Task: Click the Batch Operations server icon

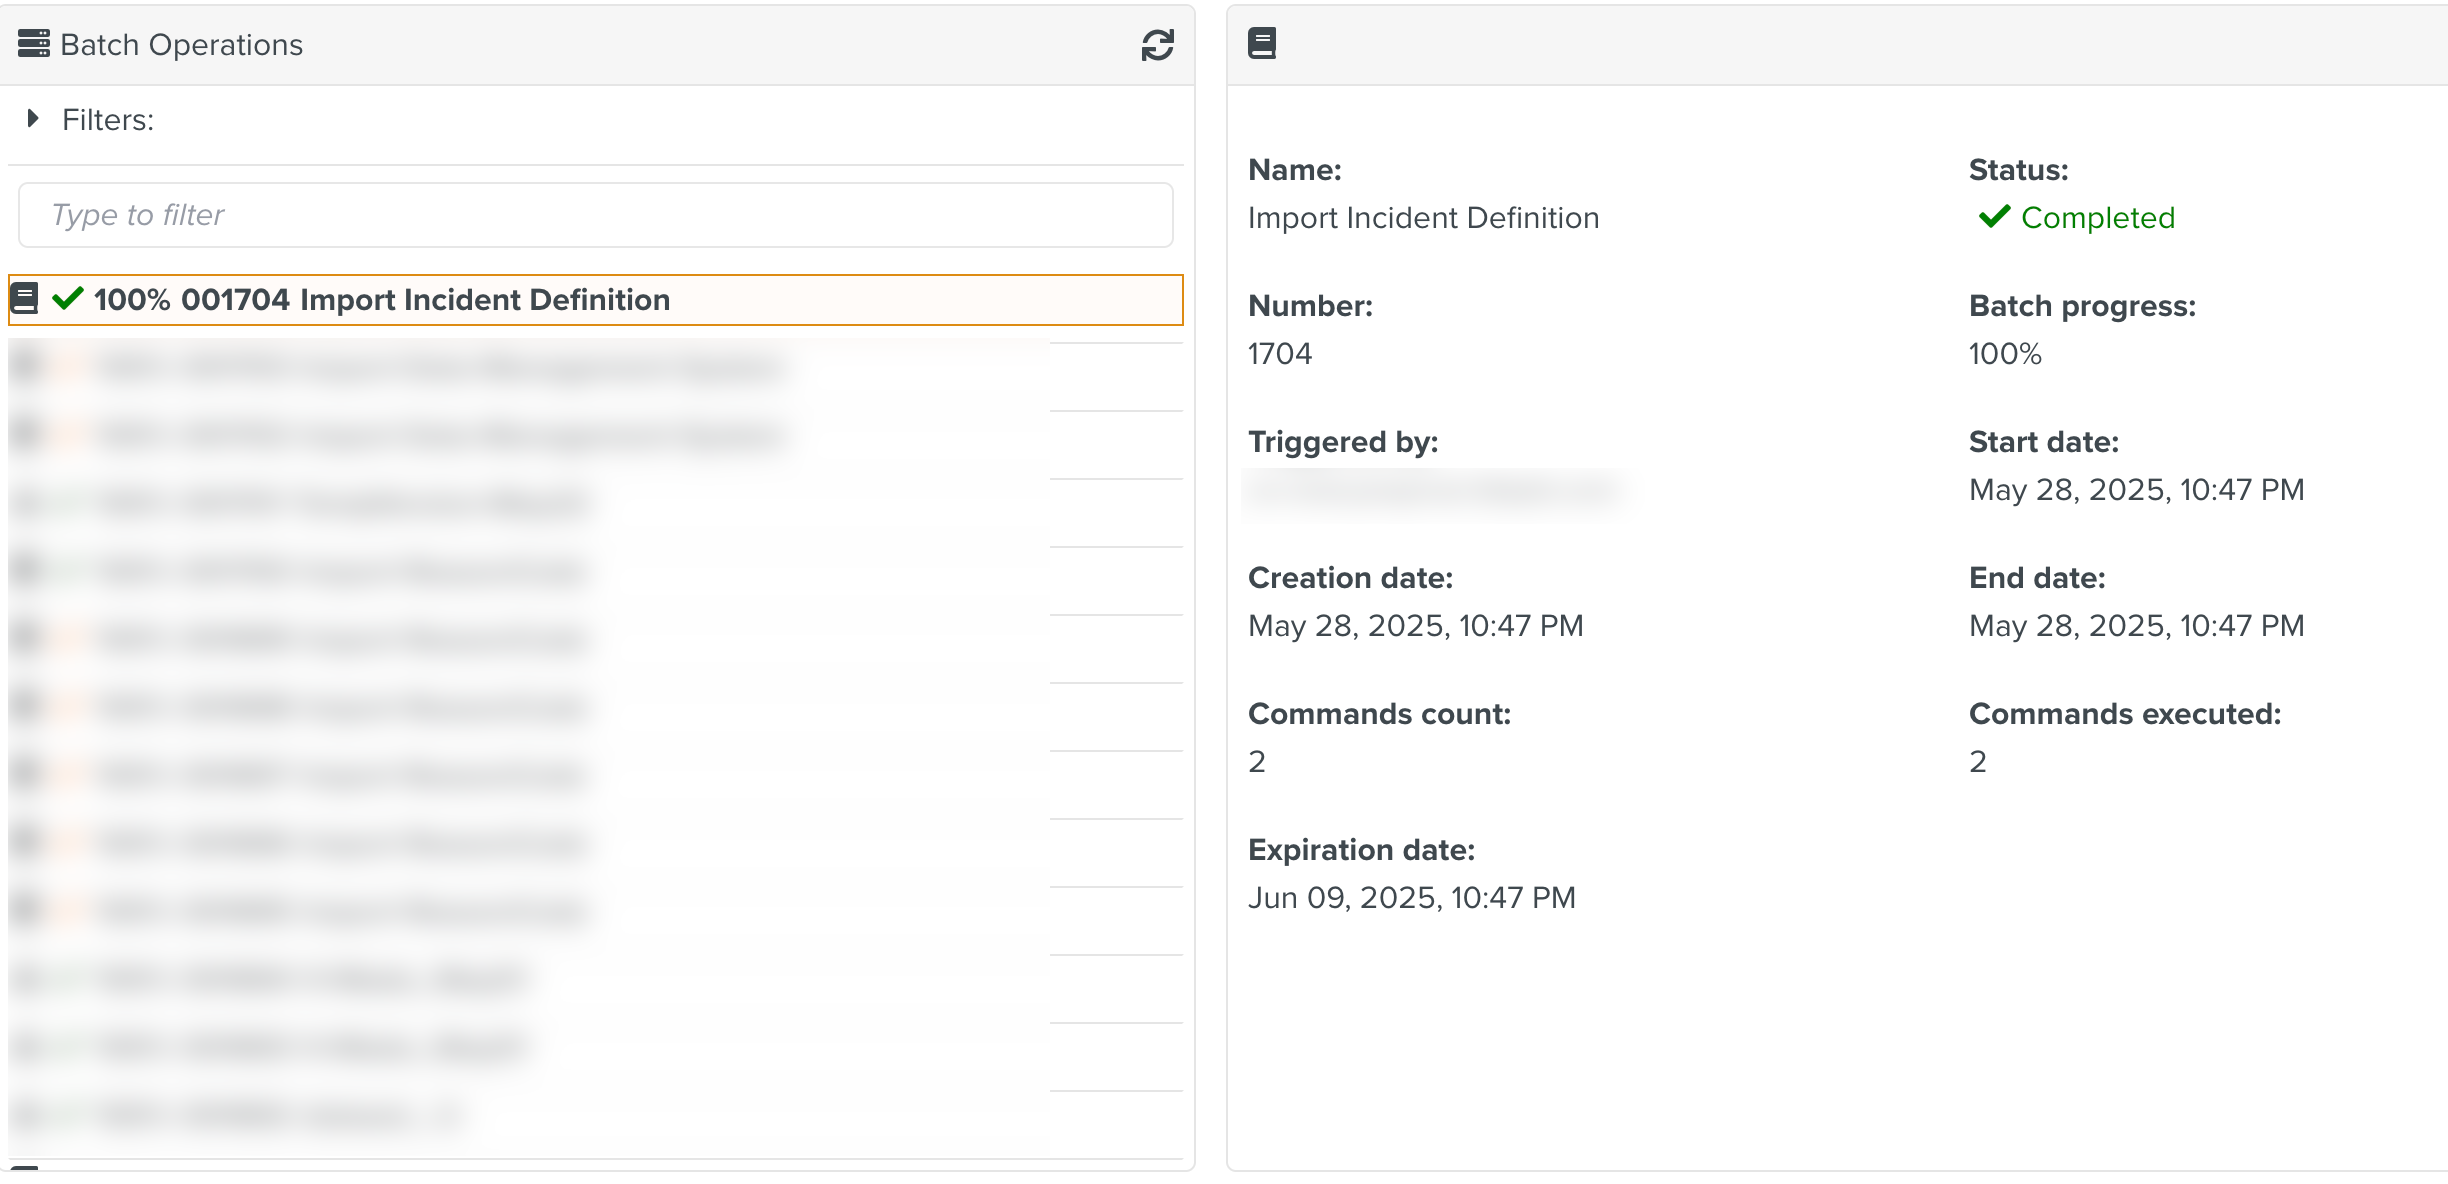Action: pyautogui.click(x=33, y=44)
